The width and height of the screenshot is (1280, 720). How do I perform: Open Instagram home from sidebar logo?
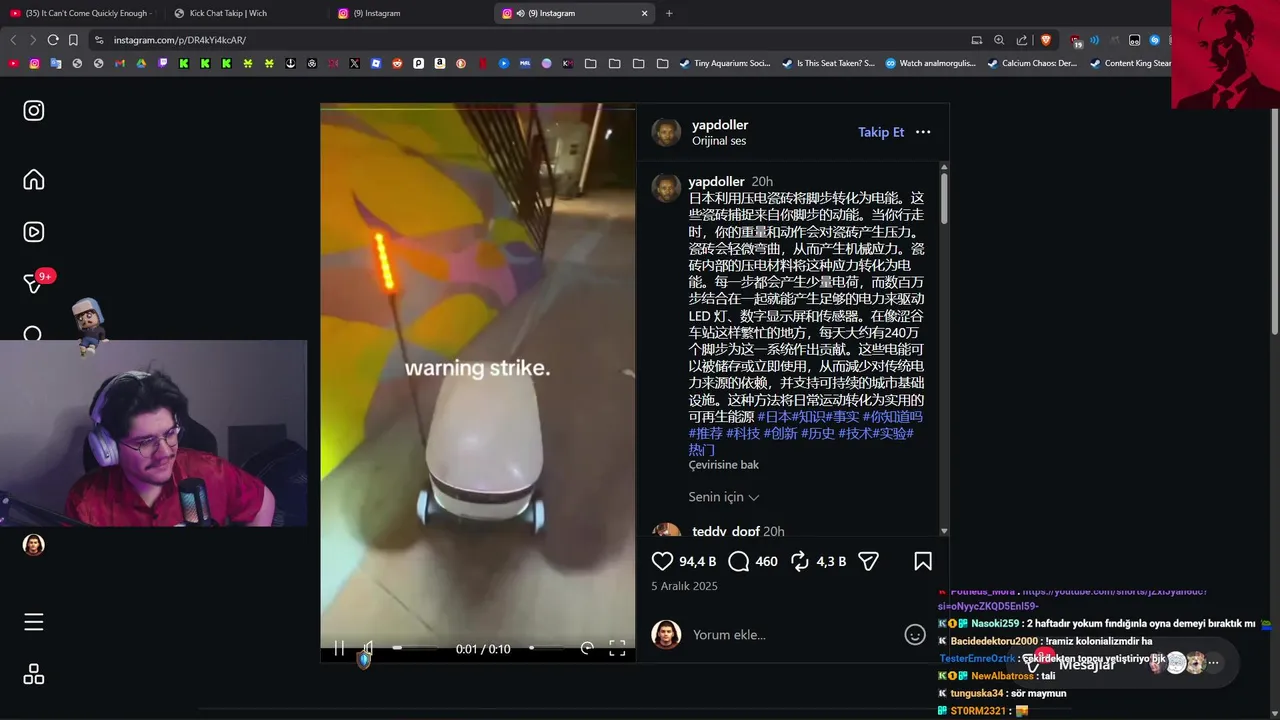[34, 111]
